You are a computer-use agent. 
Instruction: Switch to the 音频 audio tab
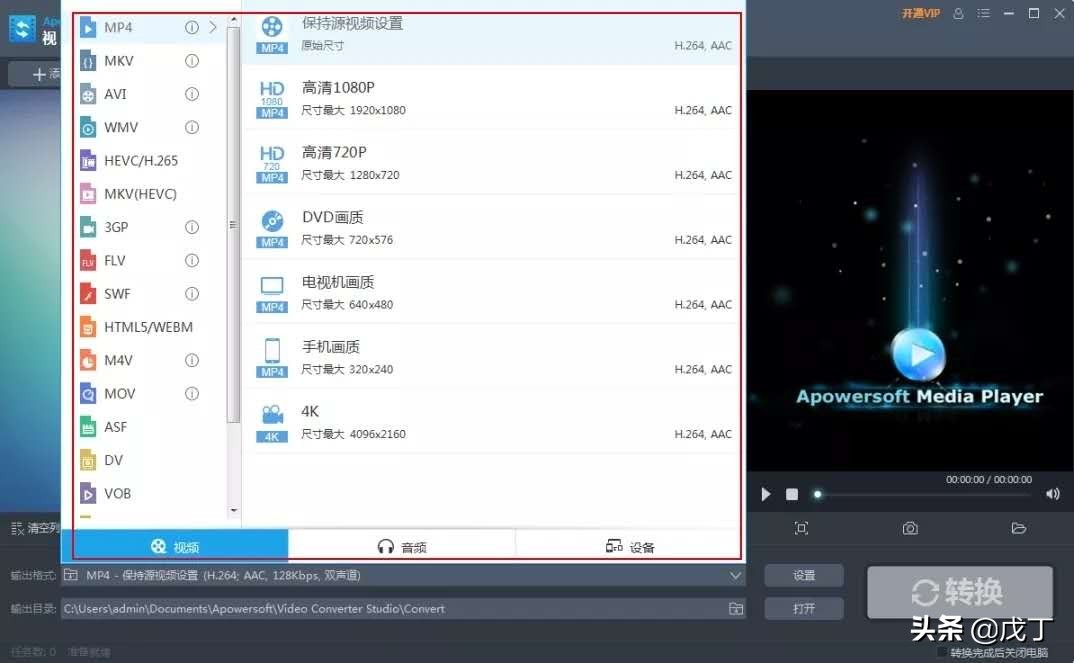(x=404, y=546)
